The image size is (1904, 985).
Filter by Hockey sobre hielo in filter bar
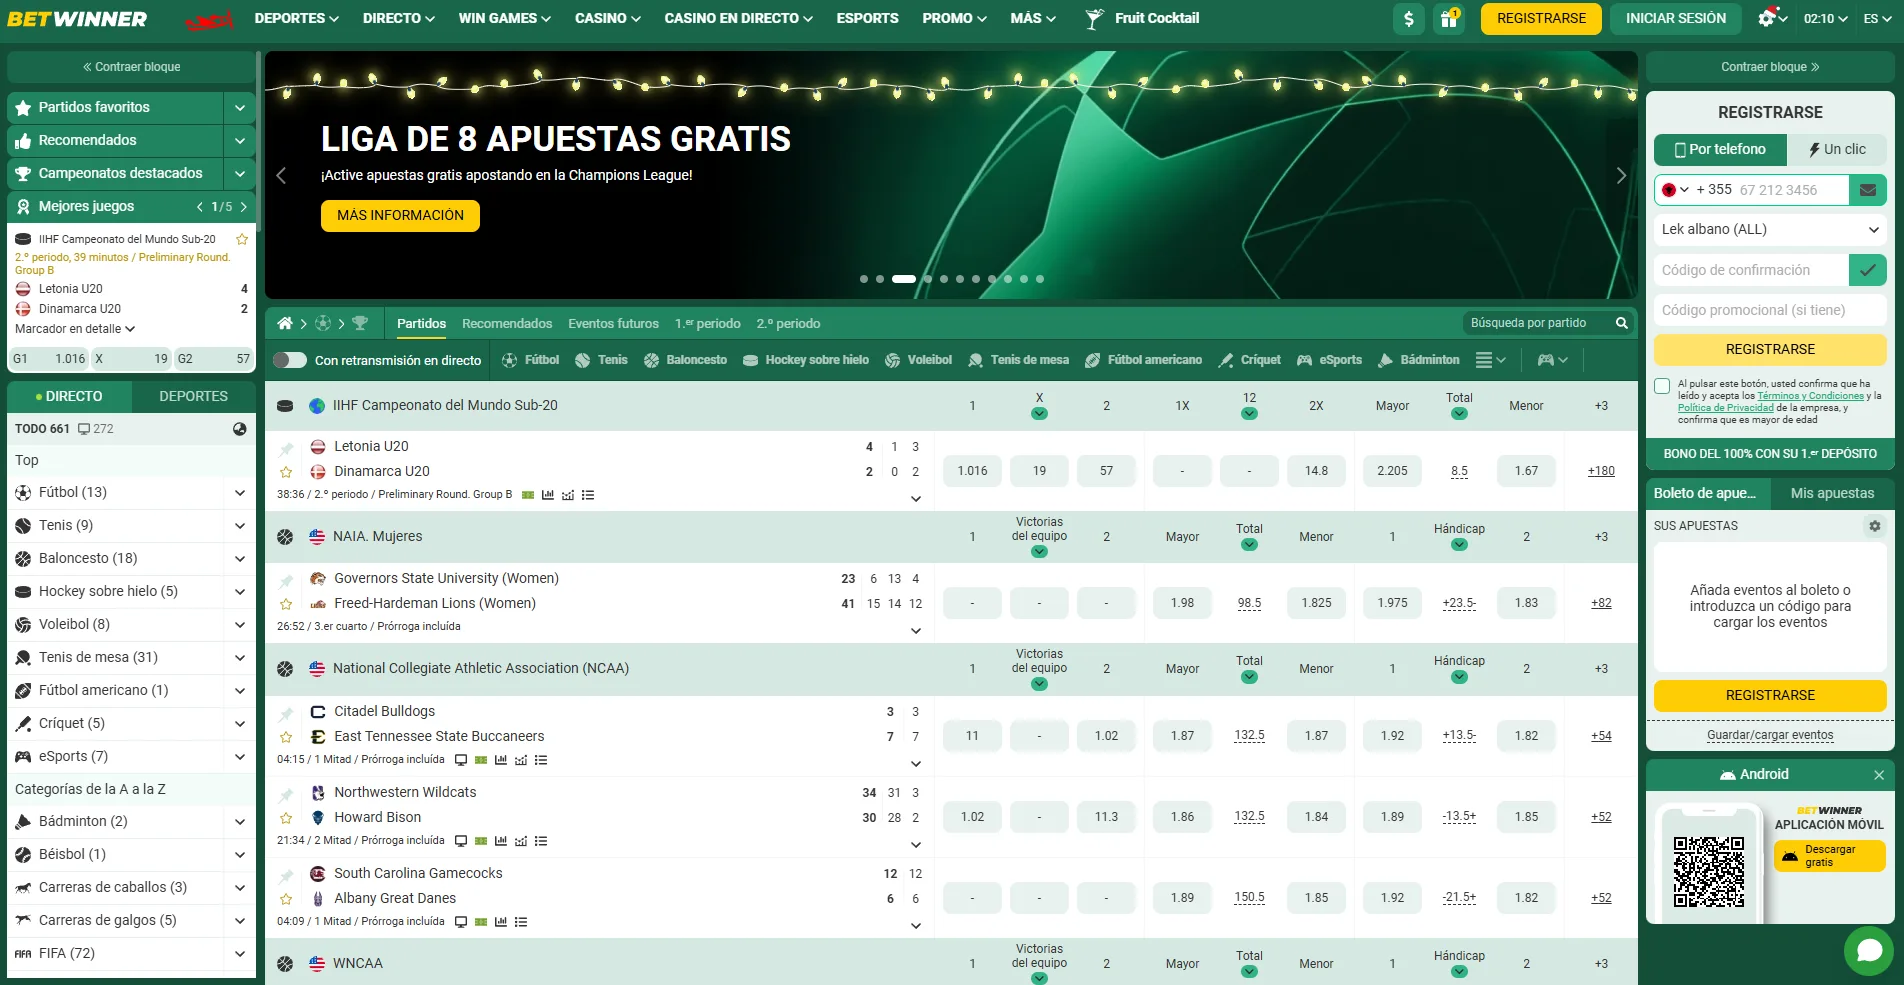click(x=806, y=360)
